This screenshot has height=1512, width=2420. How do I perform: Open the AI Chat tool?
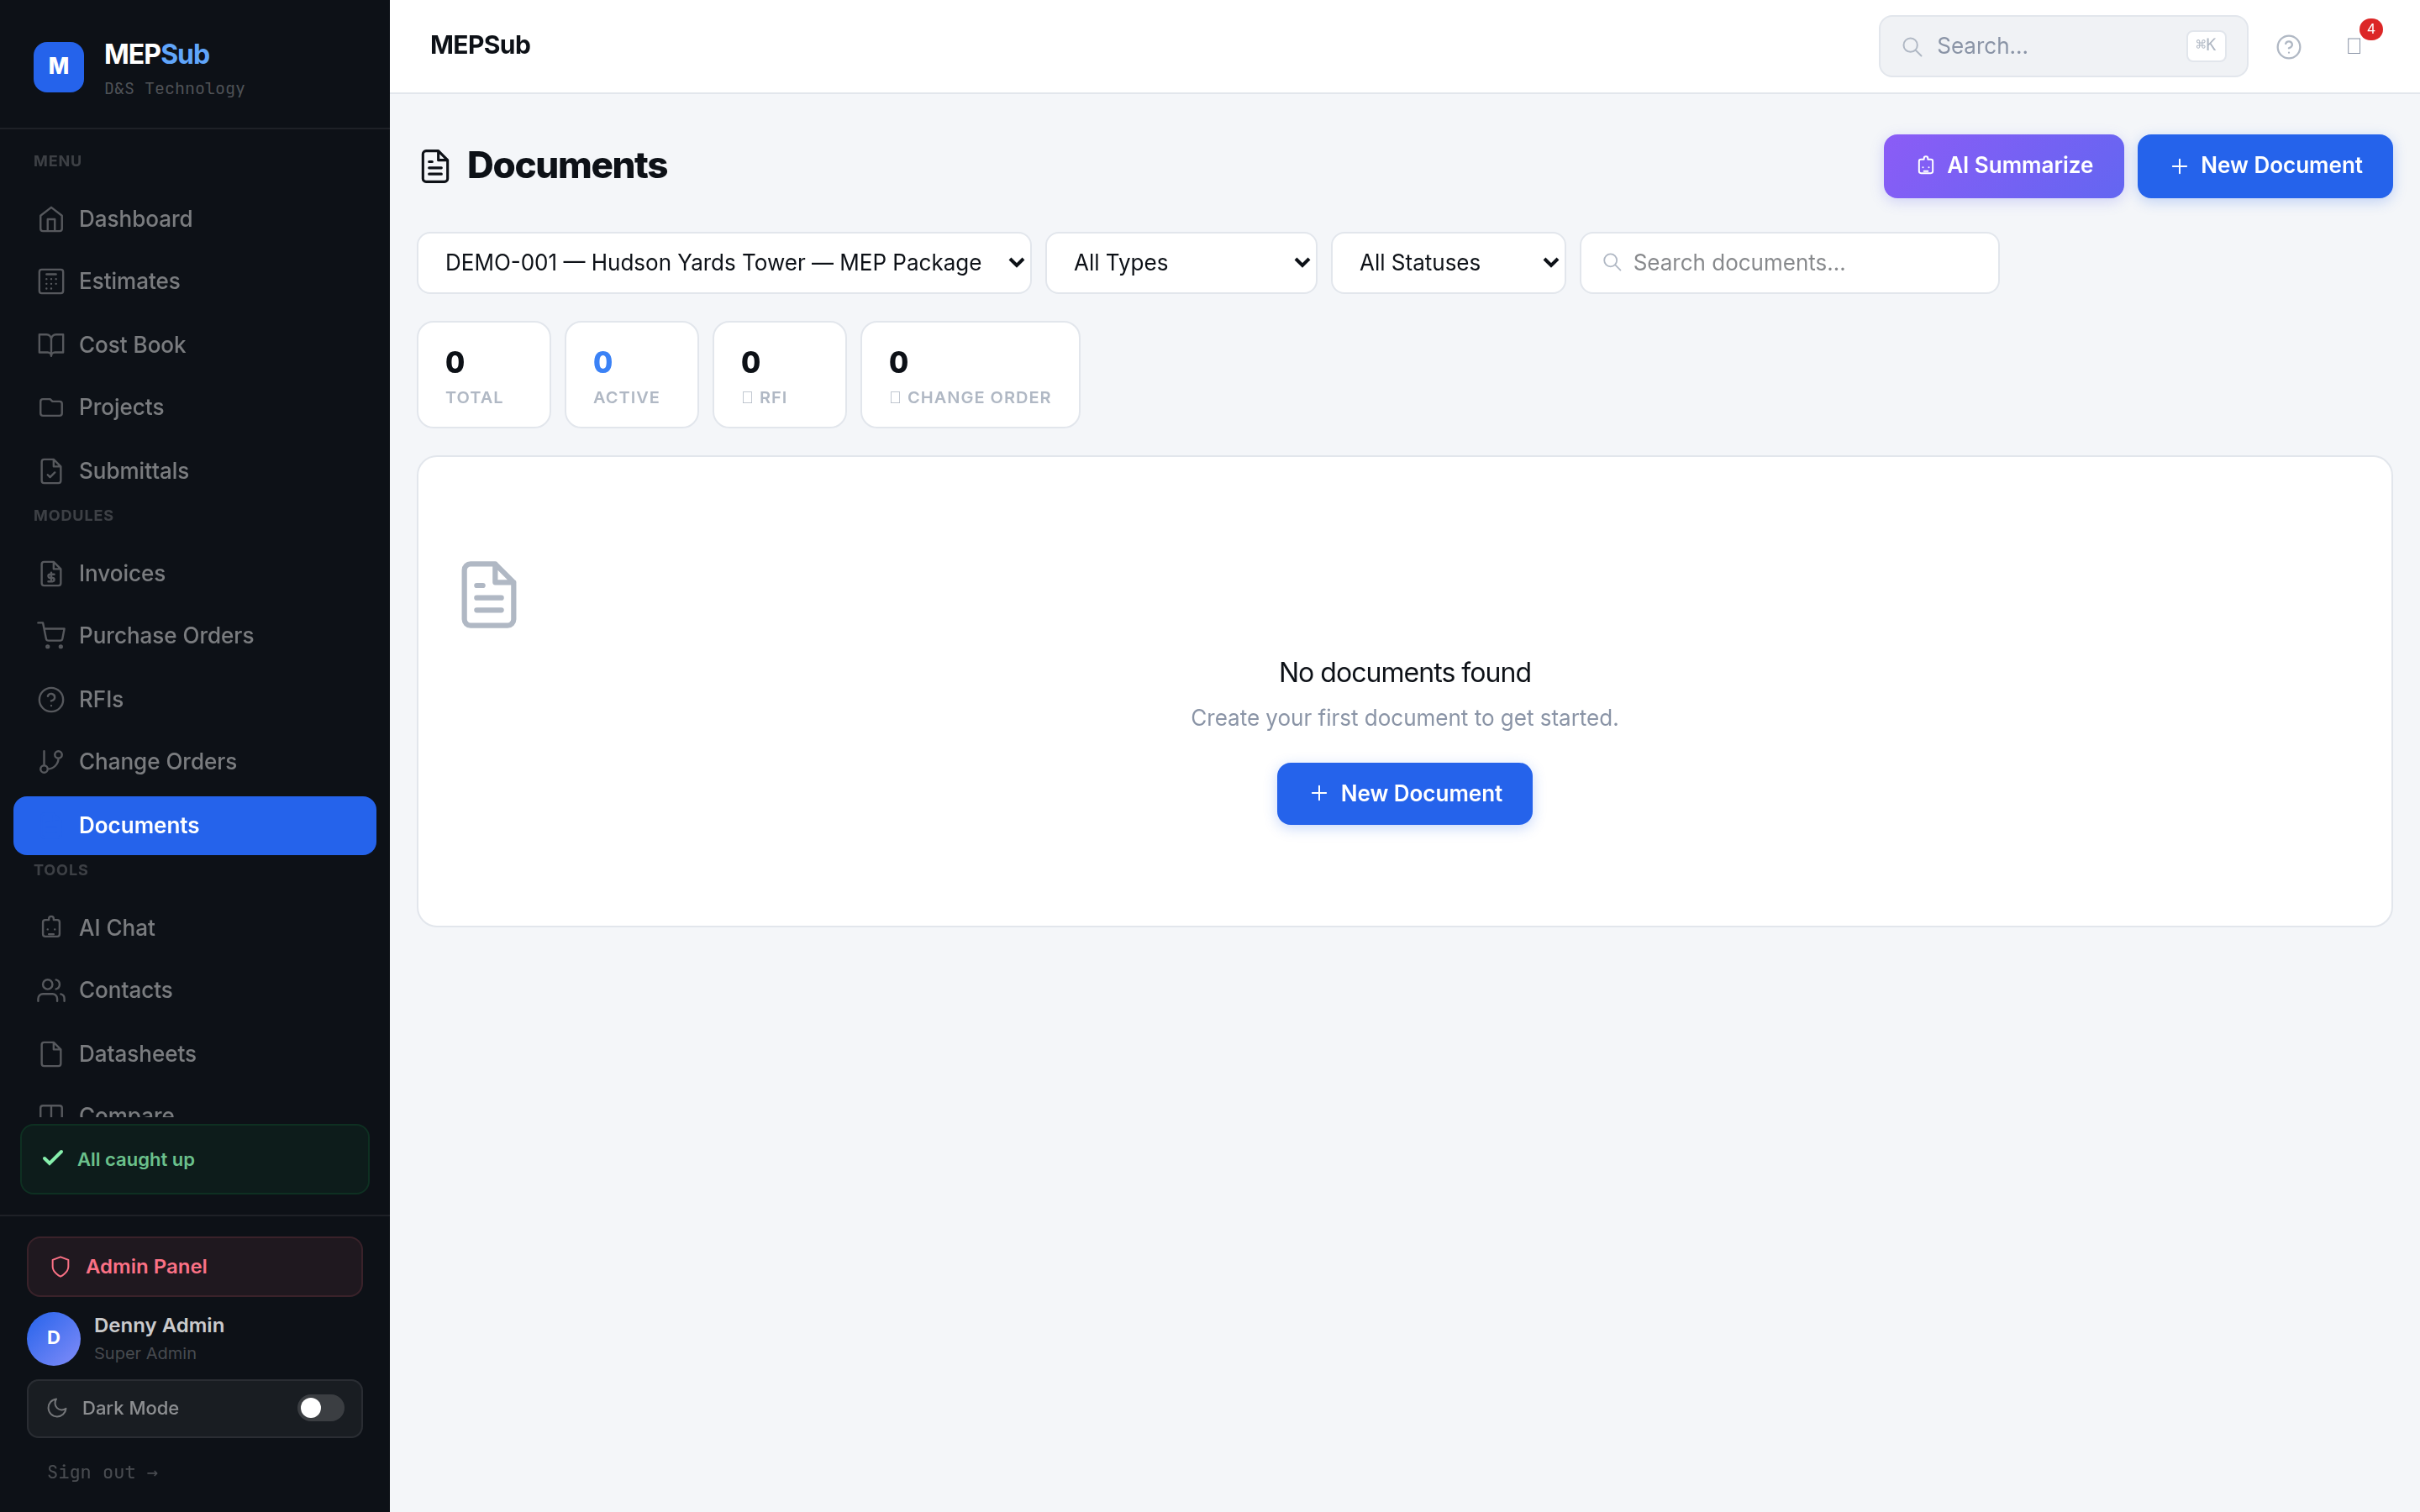pyautogui.click(x=116, y=927)
